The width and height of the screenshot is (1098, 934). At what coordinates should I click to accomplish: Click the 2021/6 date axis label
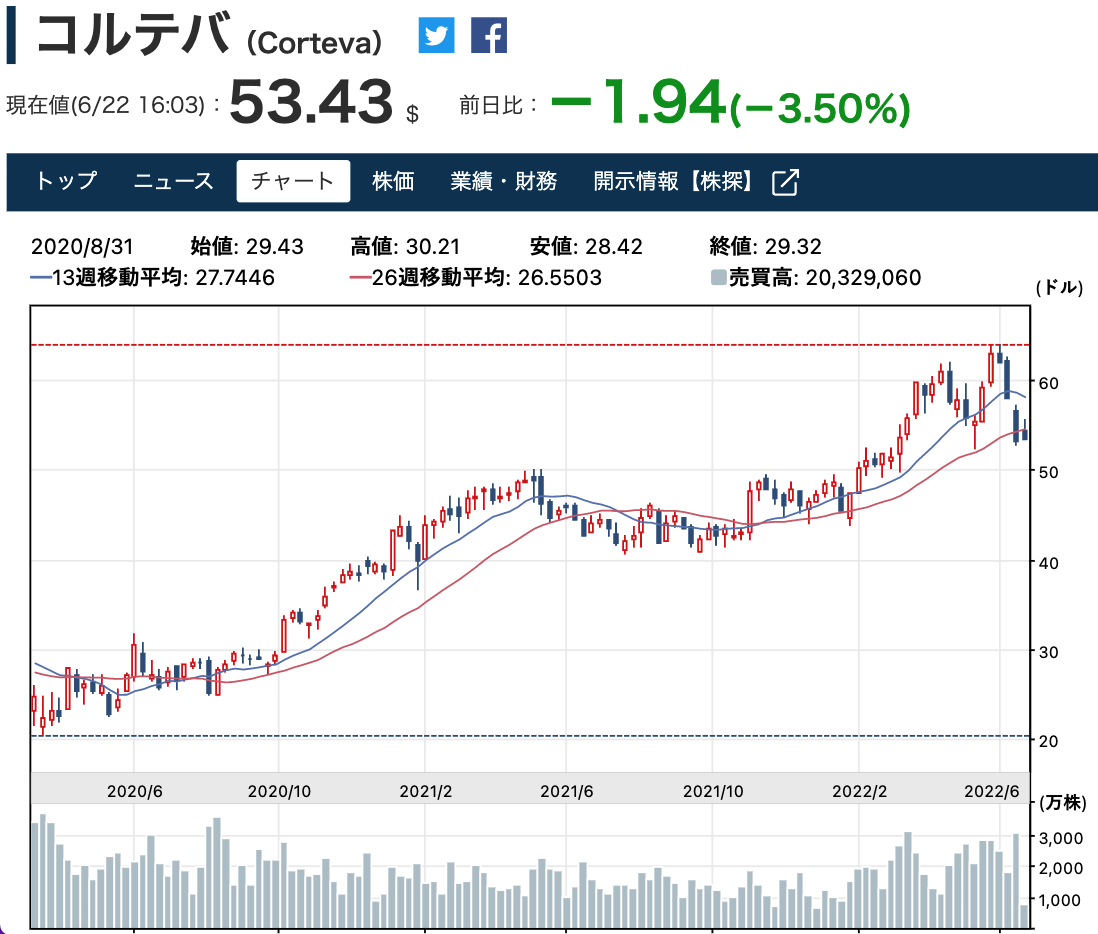point(567,791)
